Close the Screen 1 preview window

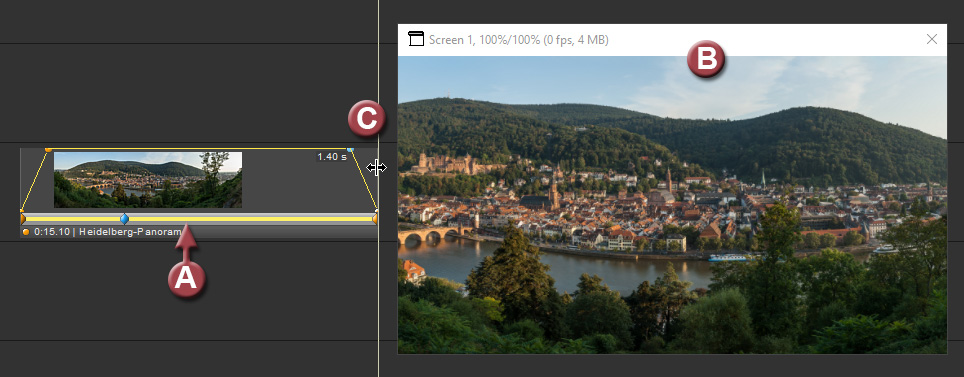coord(931,39)
